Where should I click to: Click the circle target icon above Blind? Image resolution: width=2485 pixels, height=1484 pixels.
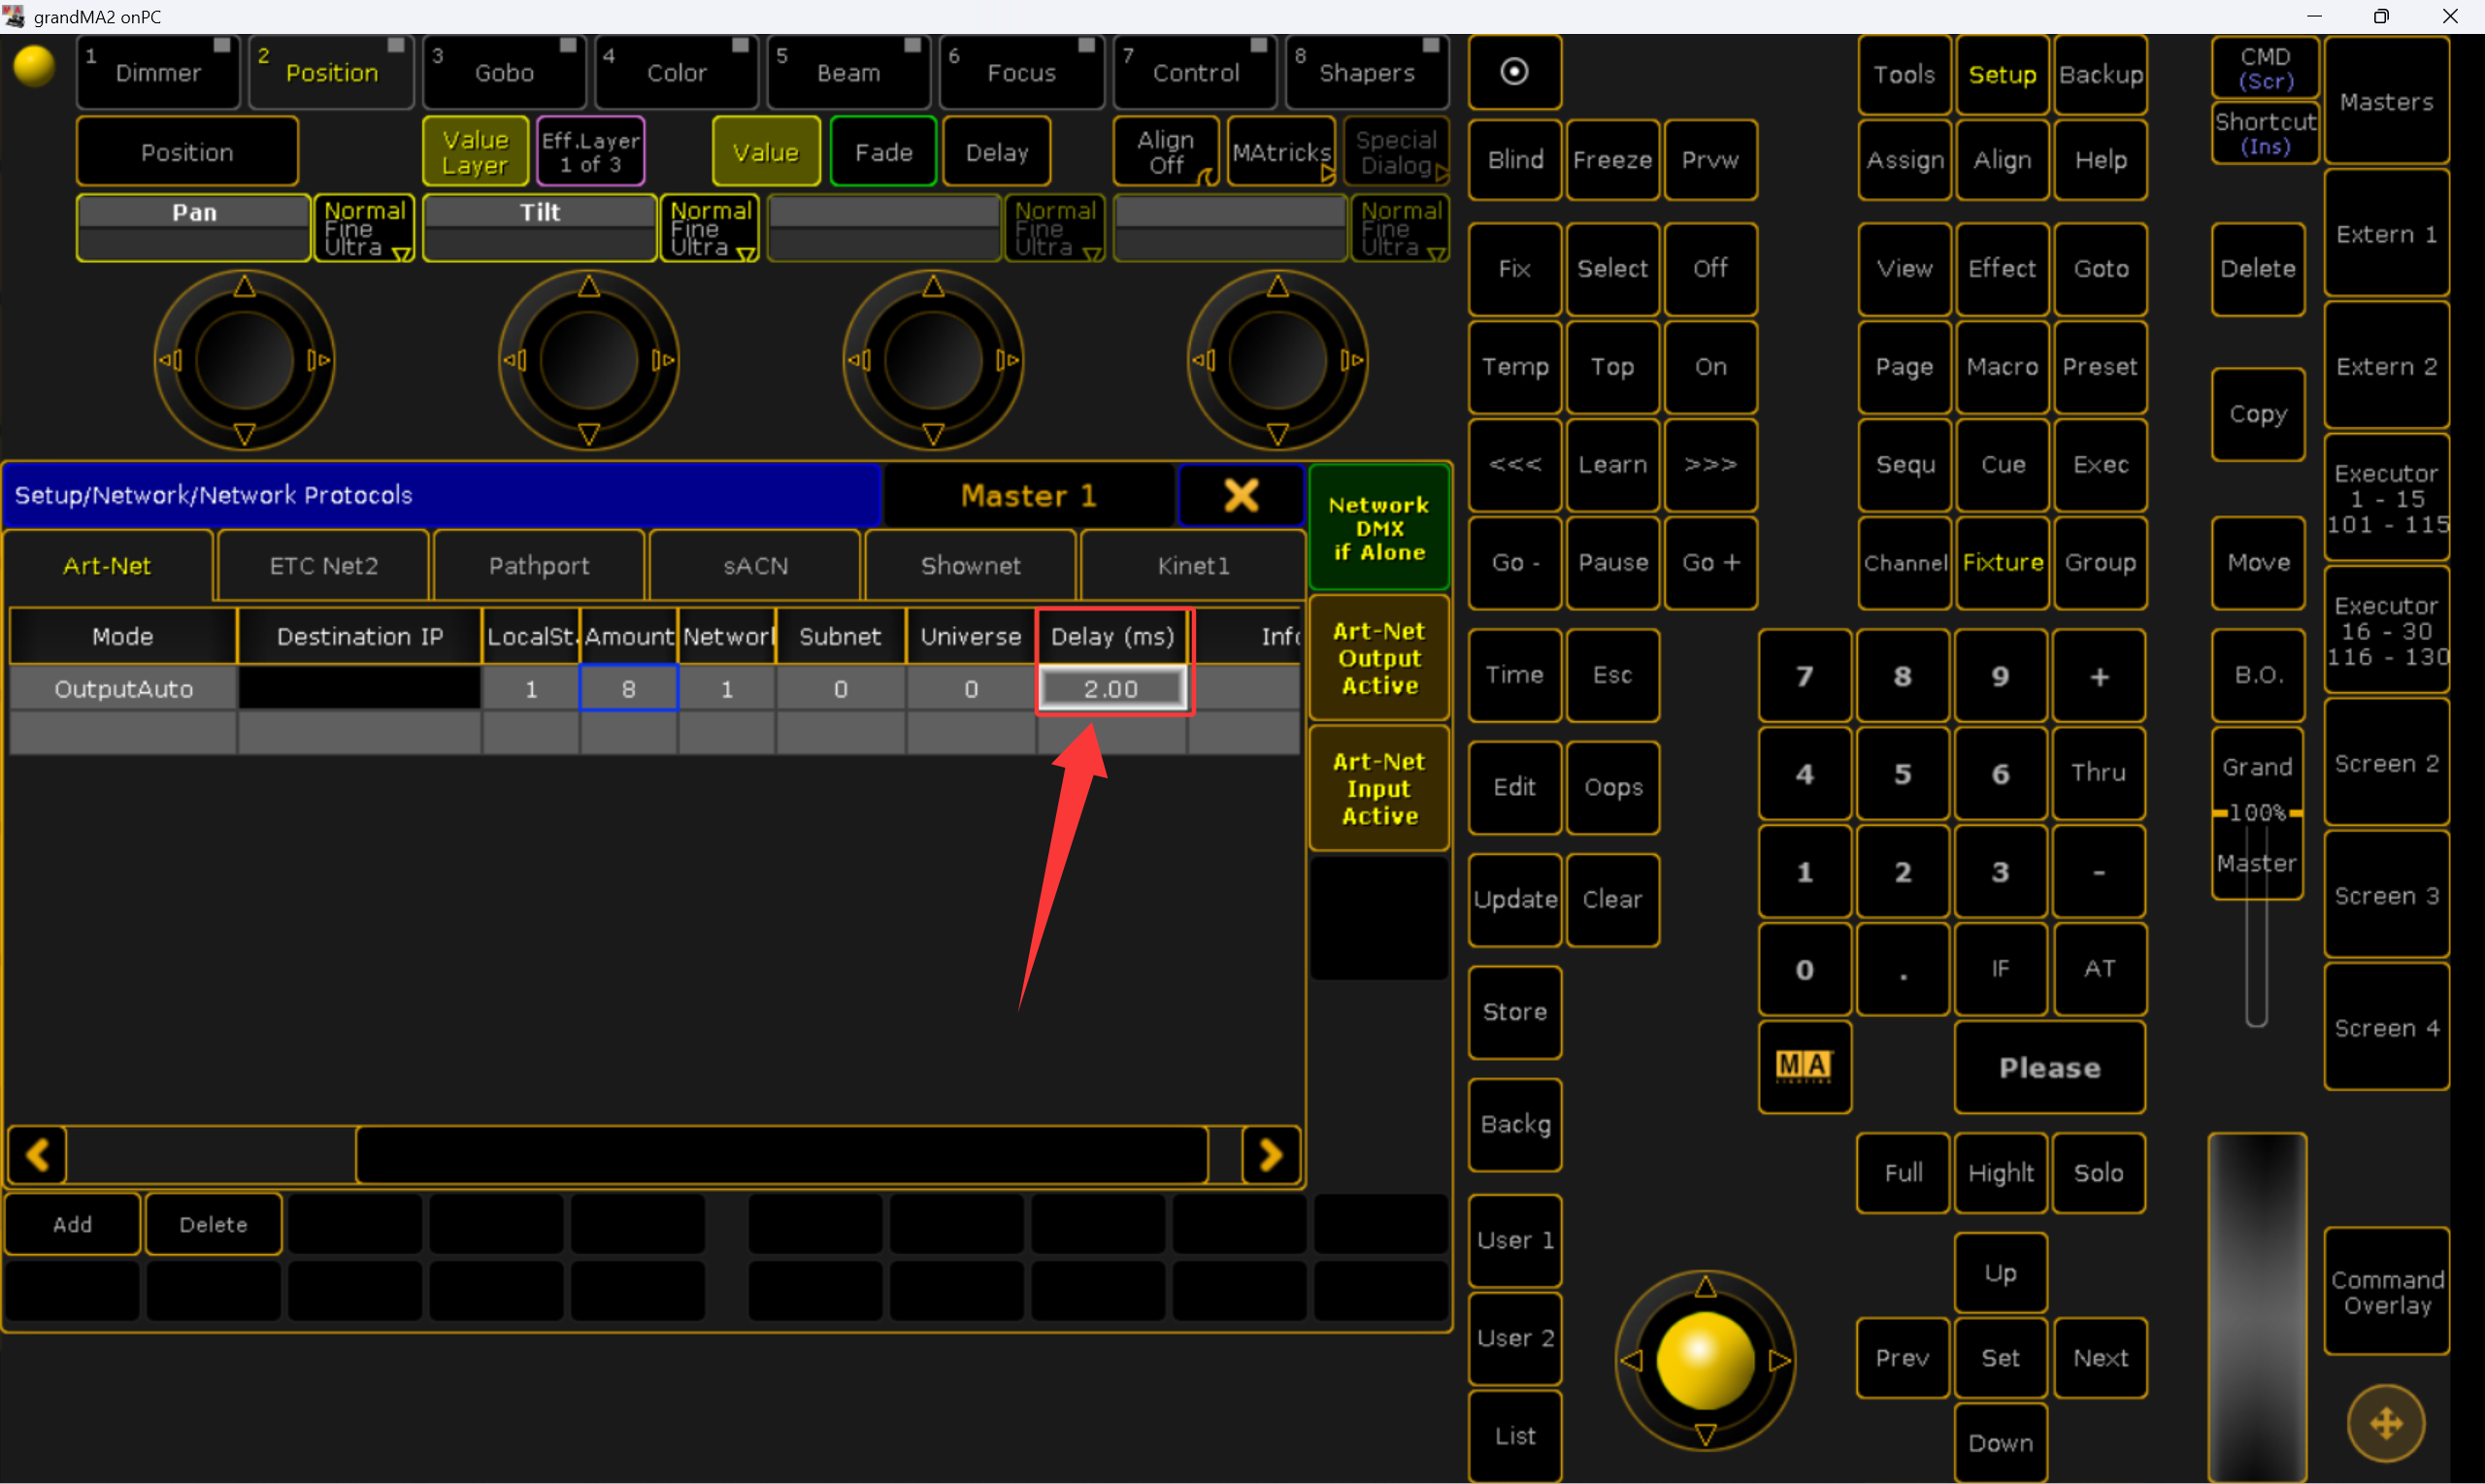pos(1514,72)
